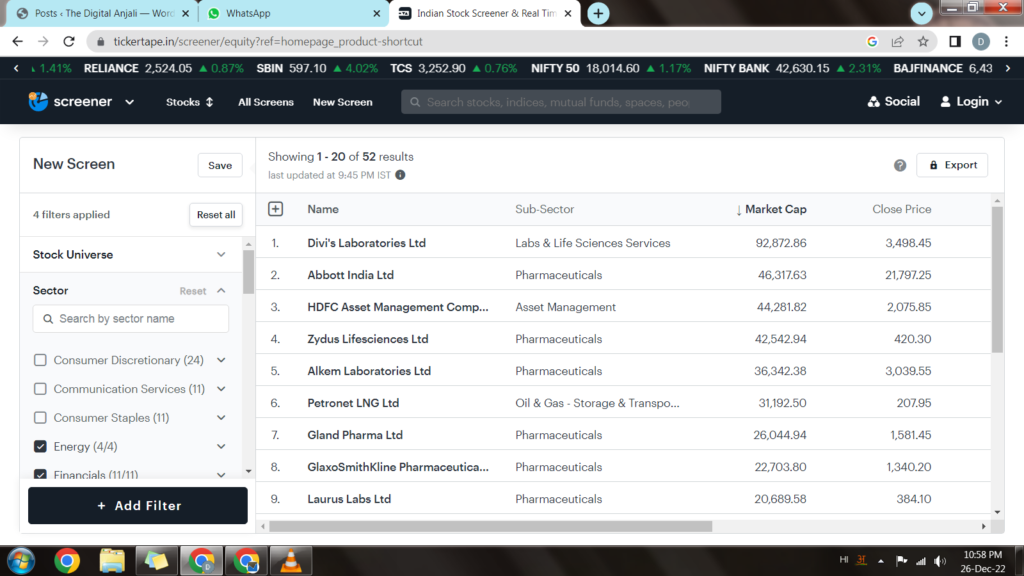Screen dimensions: 1024x576
Task: Click Export button
Action: (952, 165)
